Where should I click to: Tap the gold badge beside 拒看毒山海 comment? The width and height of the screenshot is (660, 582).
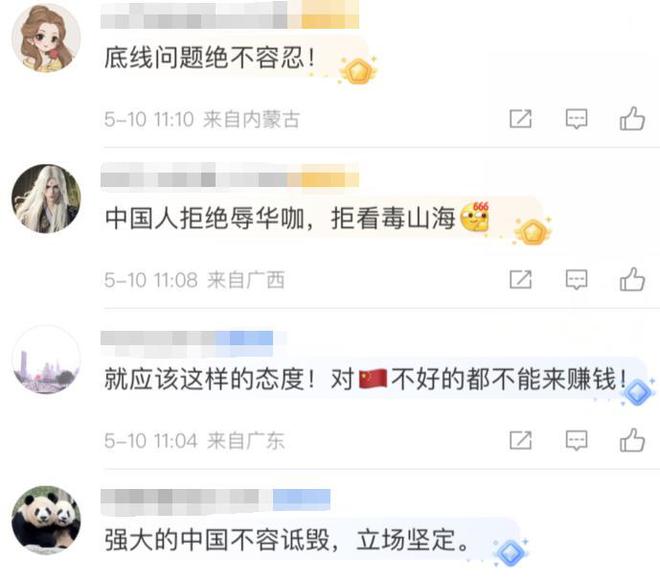tap(533, 231)
